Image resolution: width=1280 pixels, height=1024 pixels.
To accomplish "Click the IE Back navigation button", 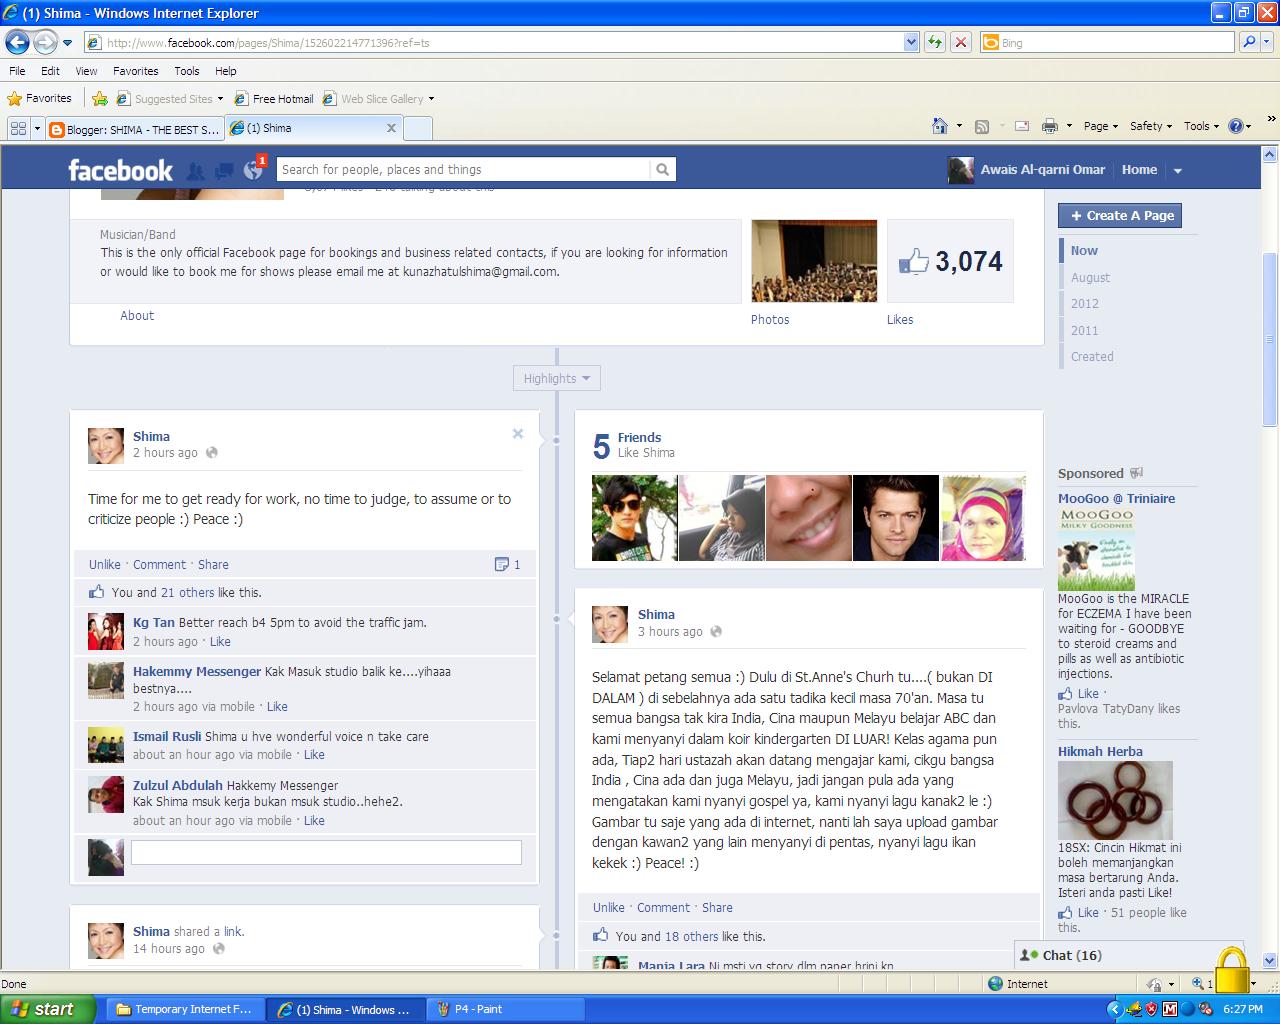I will click(18, 42).
